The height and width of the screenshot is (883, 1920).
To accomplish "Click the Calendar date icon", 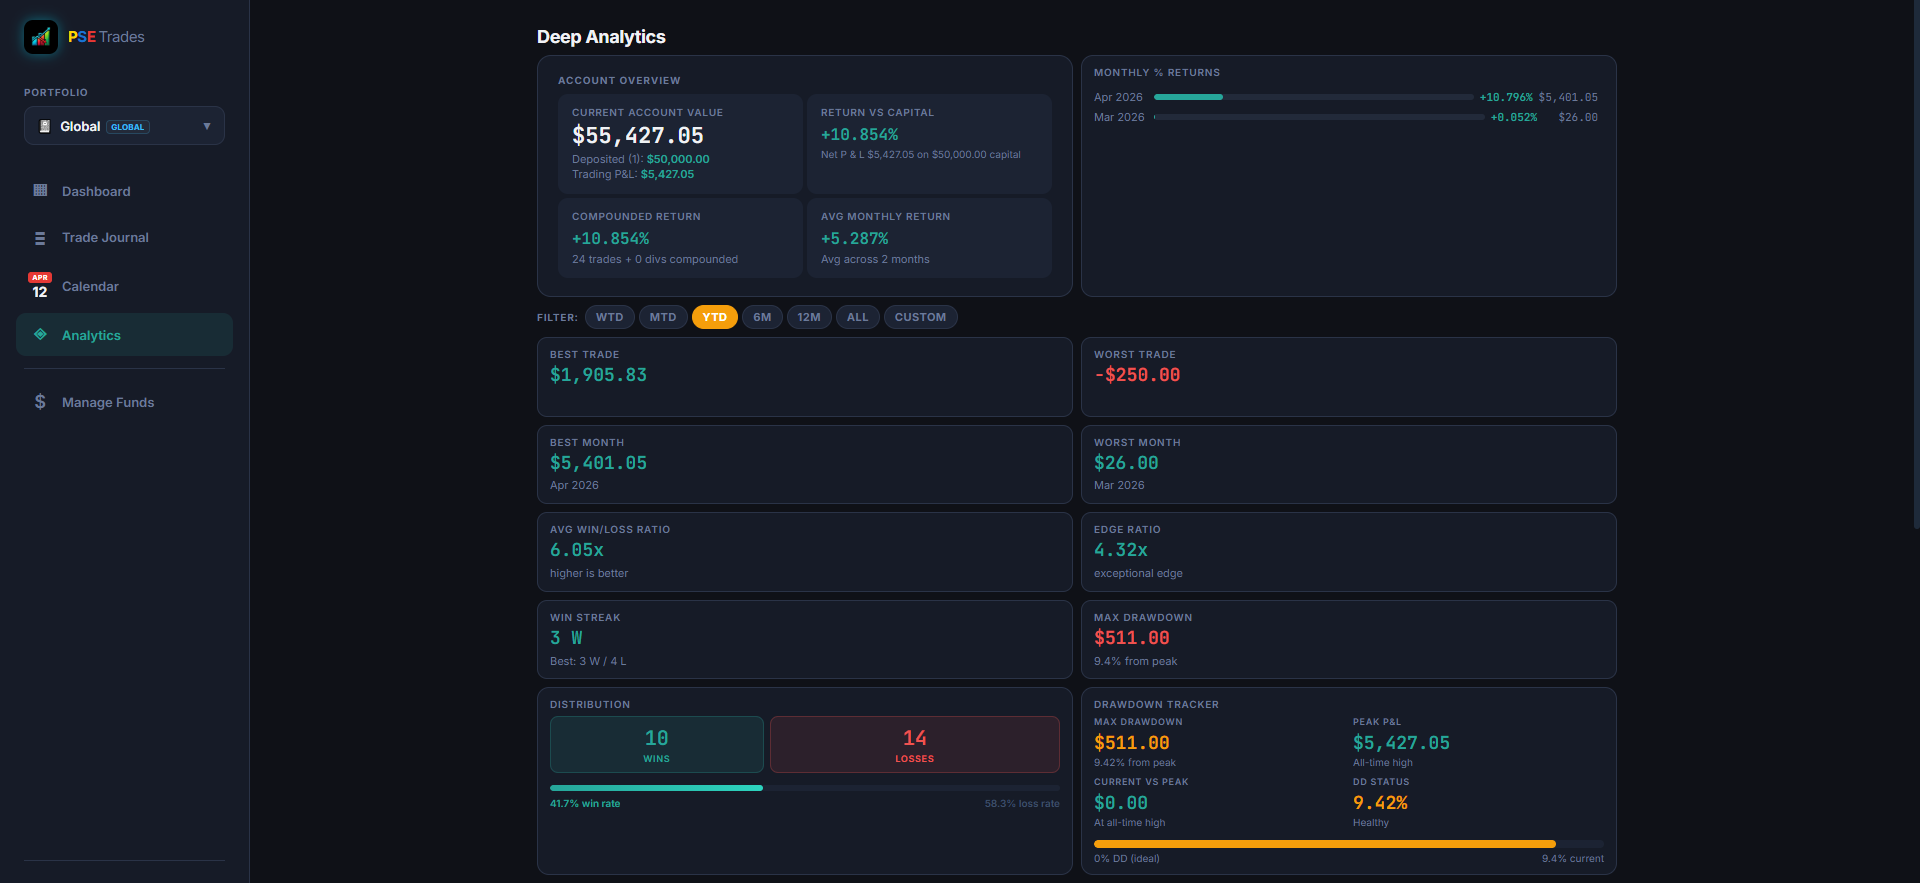I will pos(40,286).
